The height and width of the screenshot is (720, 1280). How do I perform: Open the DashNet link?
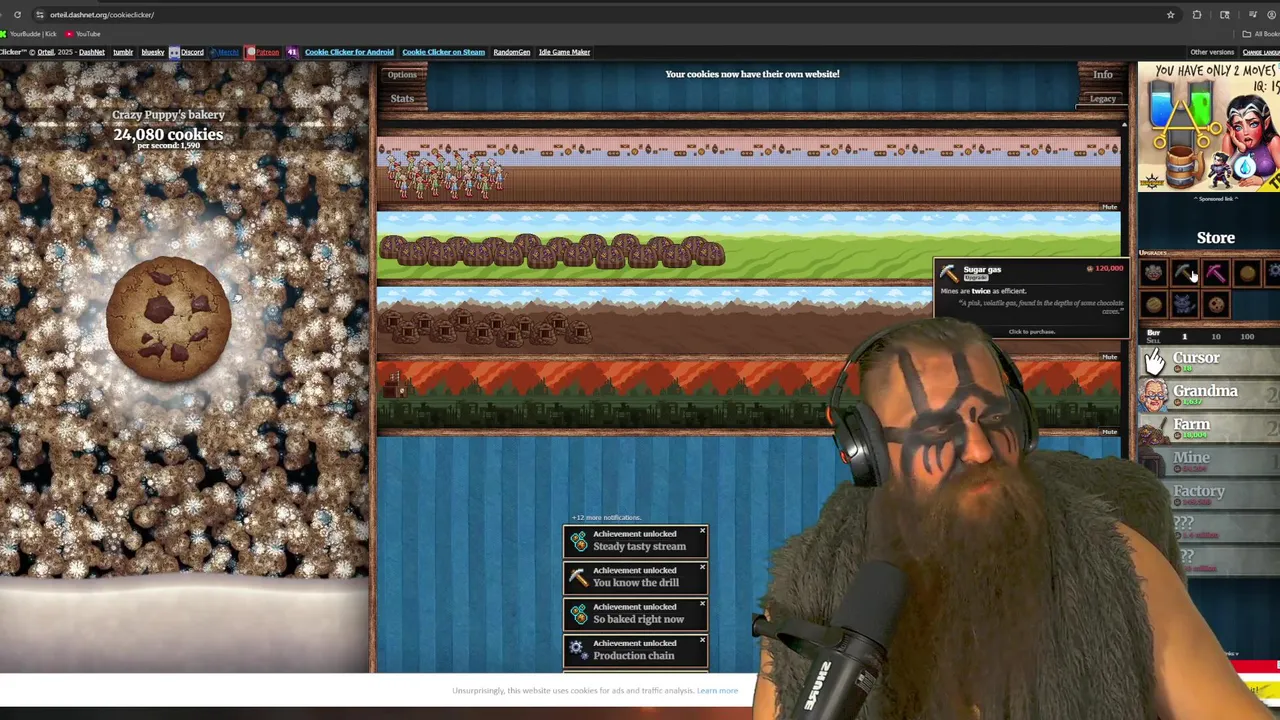point(91,52)
